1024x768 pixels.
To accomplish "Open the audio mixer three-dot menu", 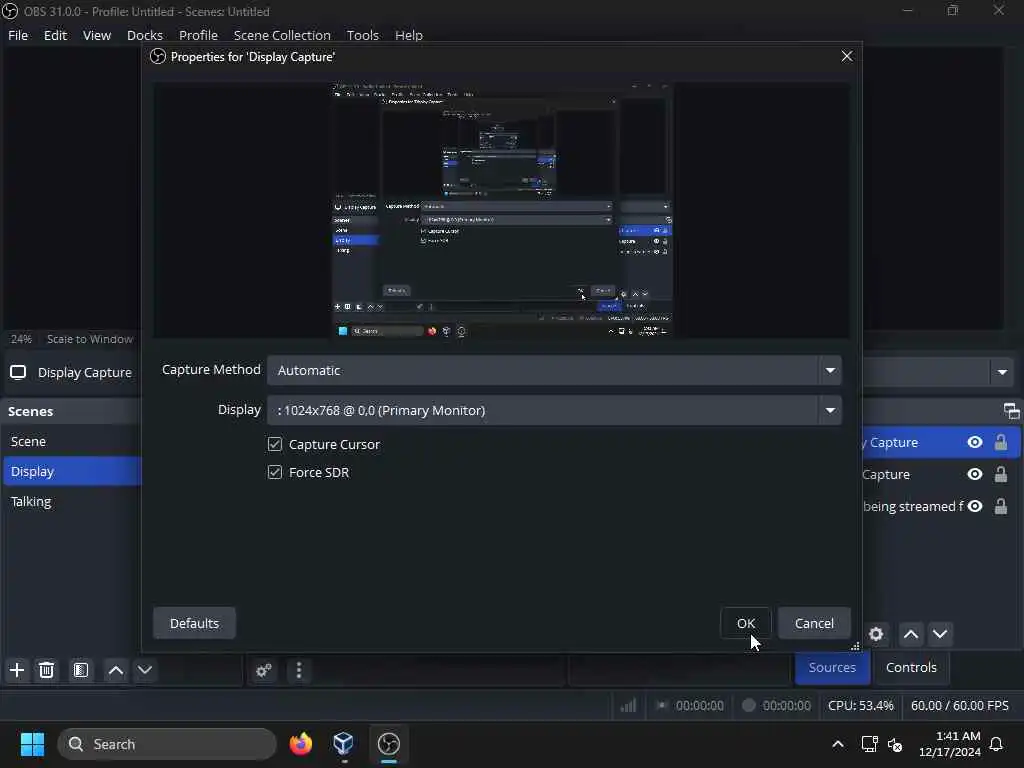I will click(x=298, y=670).
